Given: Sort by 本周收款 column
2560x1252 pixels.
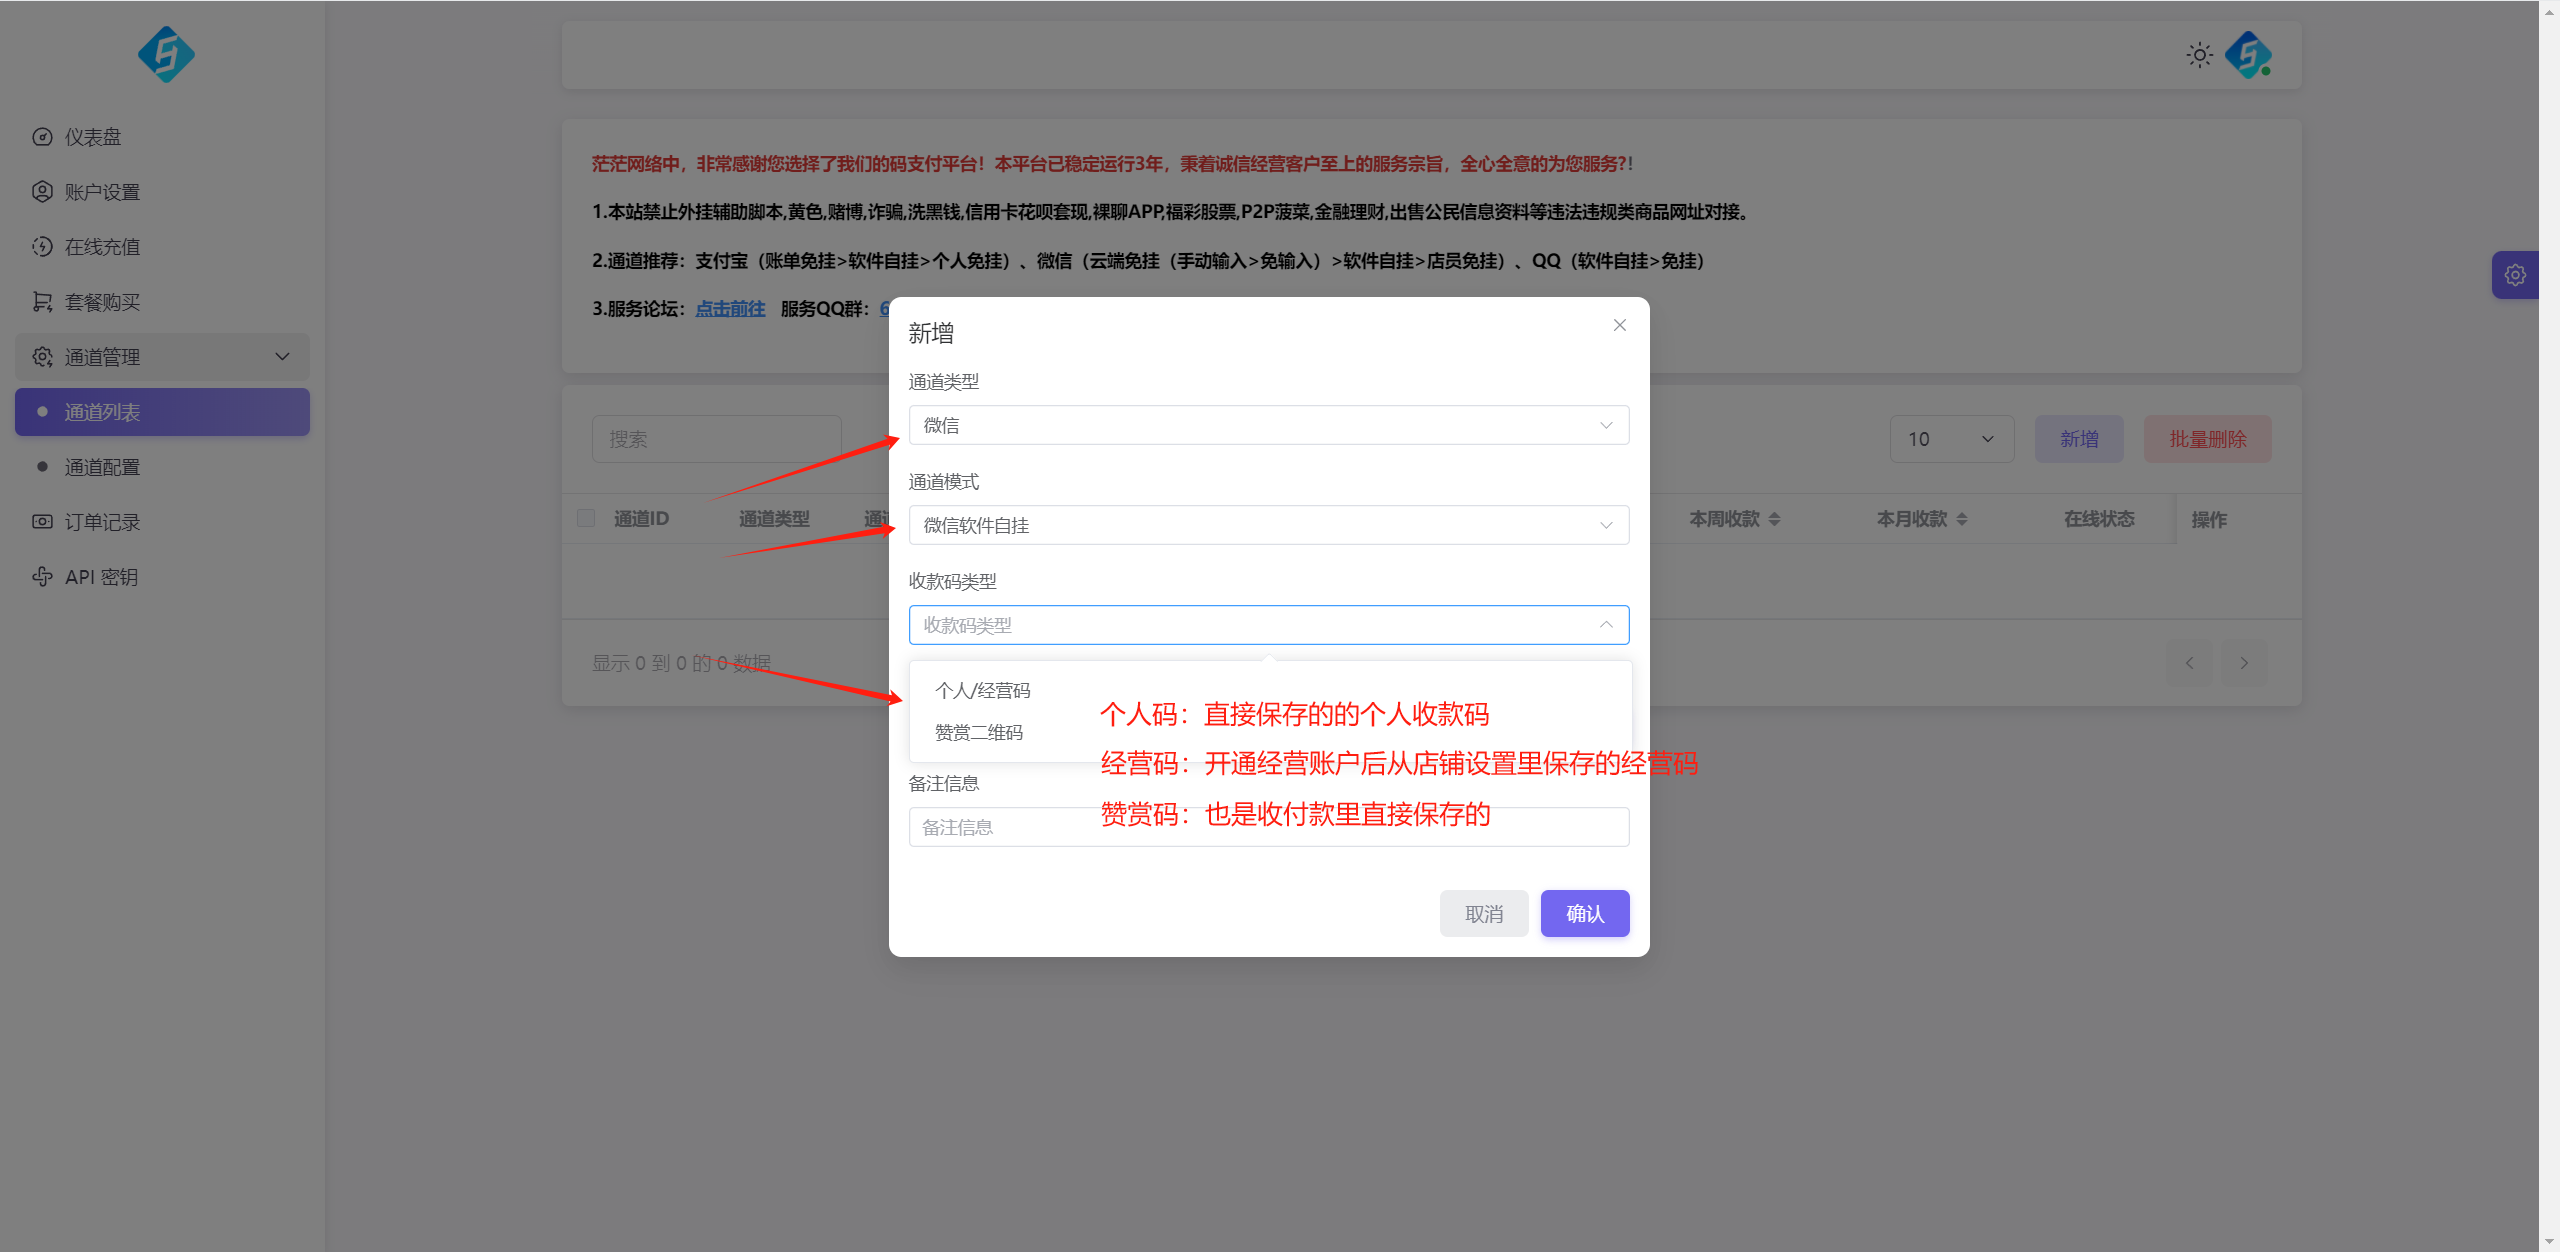Looking at the screenshot, I should (1735, 519).
